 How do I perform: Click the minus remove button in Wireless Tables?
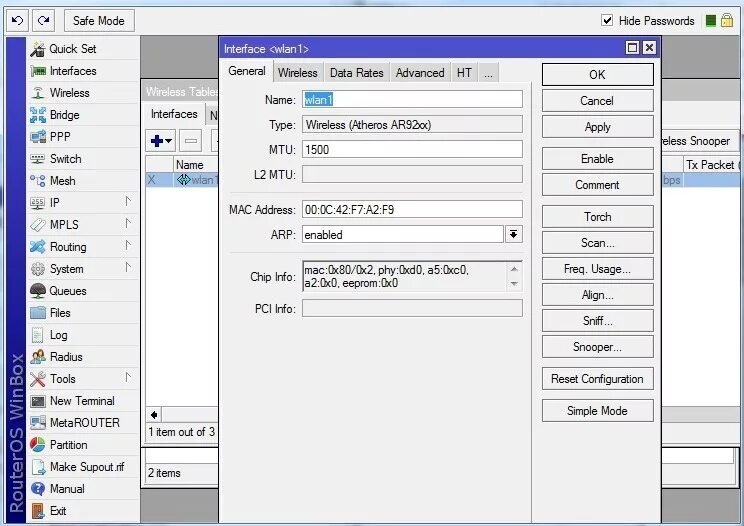pos(191,141)
